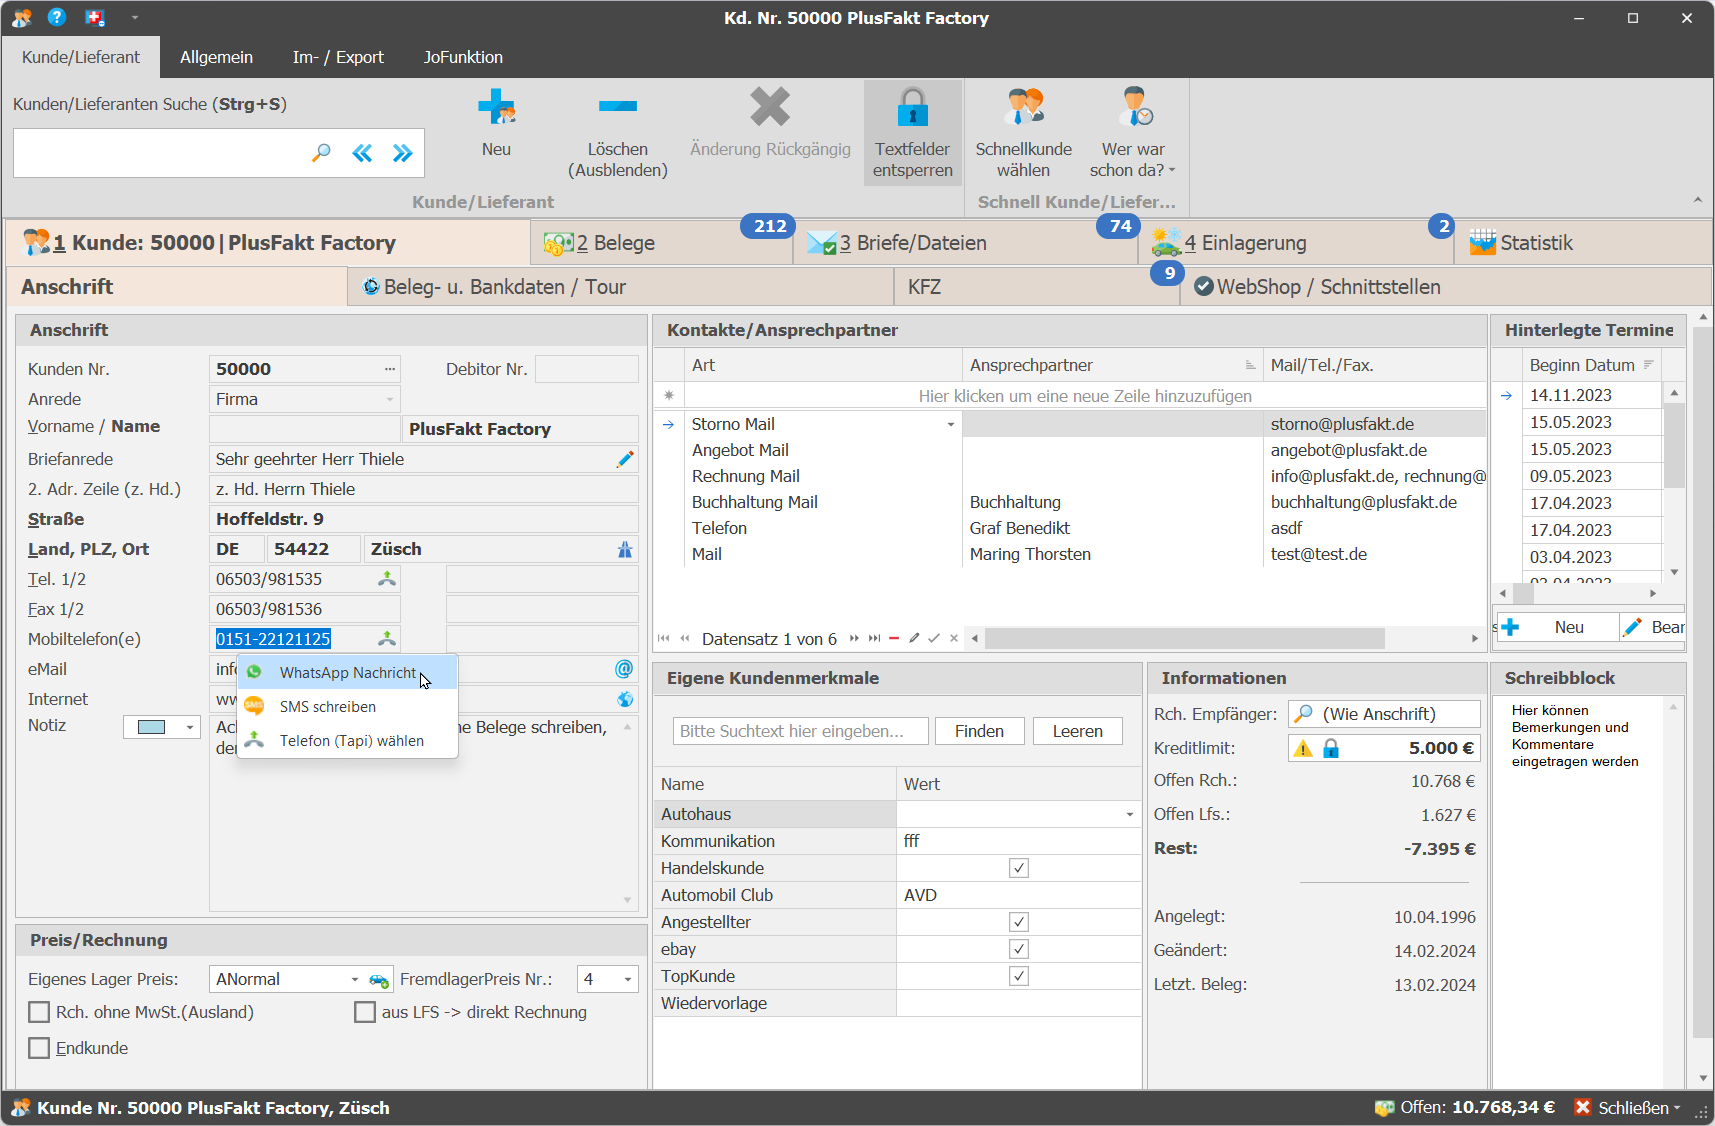Open the Statistik tab
Image resolution: width=1715 pixels, height=1126 pixels.
[1582, 243]
